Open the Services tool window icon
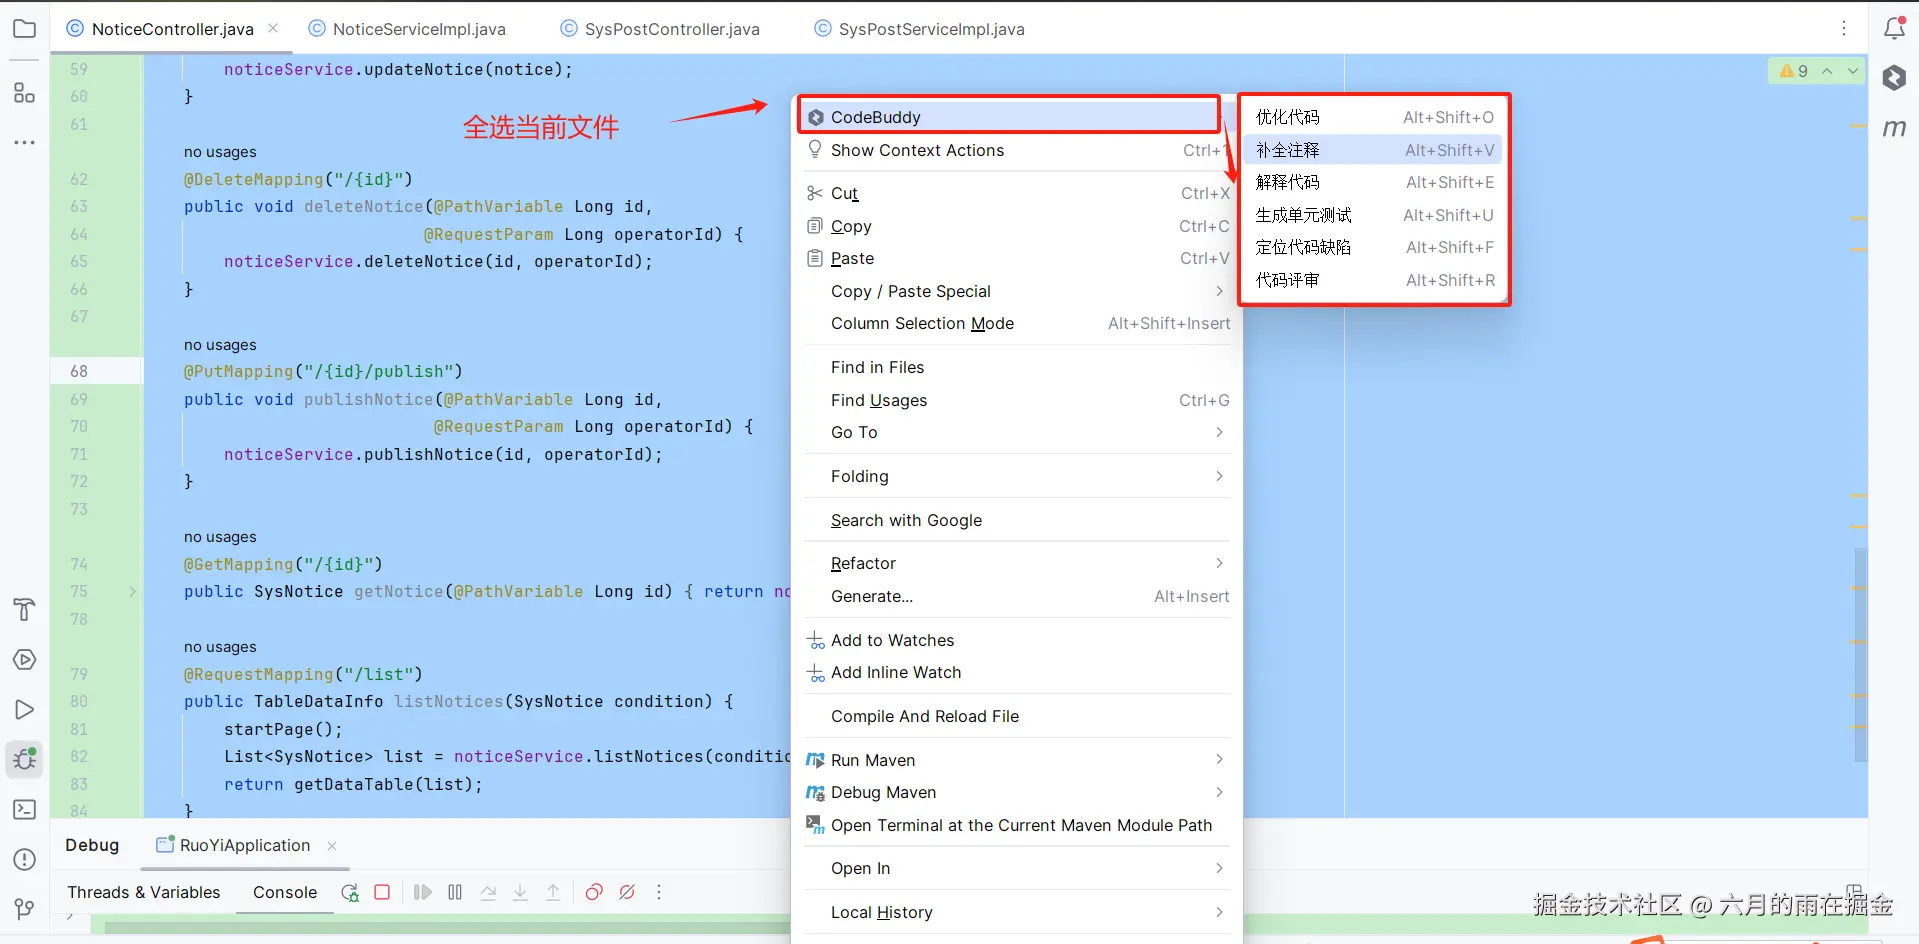1919x944 pixels. click(24, 660)
